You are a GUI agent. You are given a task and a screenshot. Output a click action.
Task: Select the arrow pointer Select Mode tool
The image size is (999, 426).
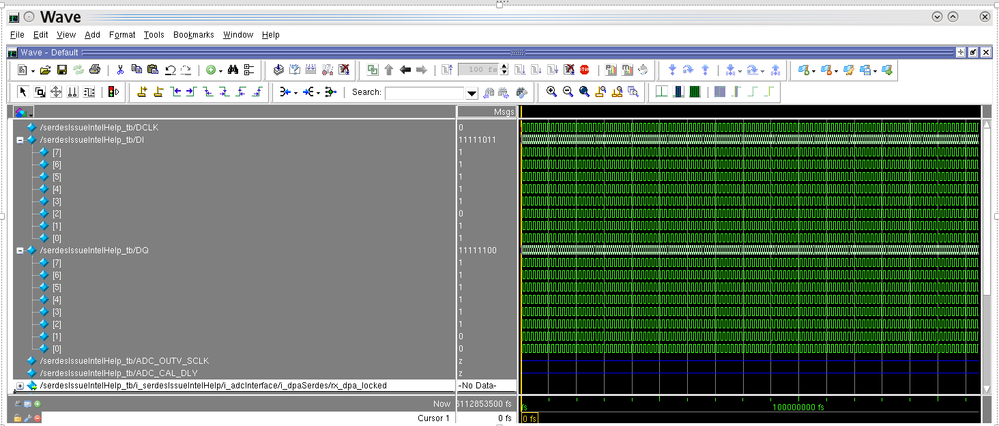click(x=24, y=92)
